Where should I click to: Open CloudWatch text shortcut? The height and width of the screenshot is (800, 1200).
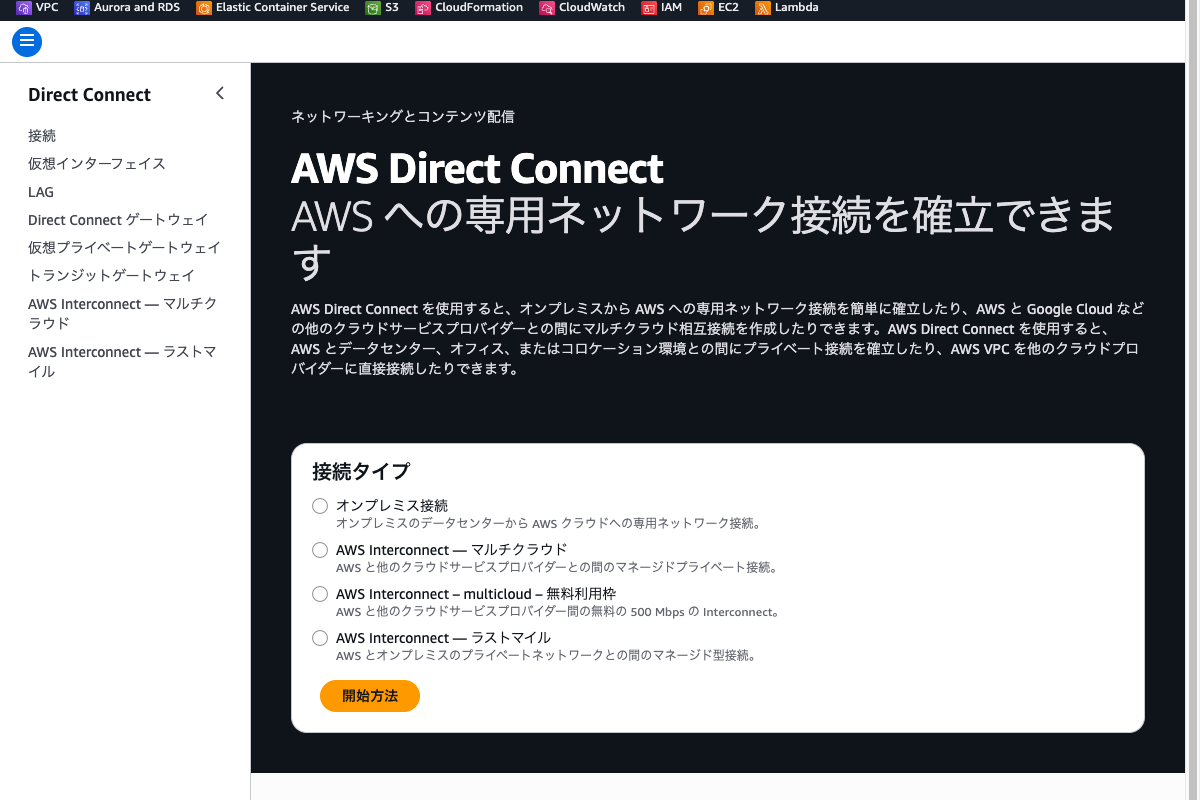592,8
